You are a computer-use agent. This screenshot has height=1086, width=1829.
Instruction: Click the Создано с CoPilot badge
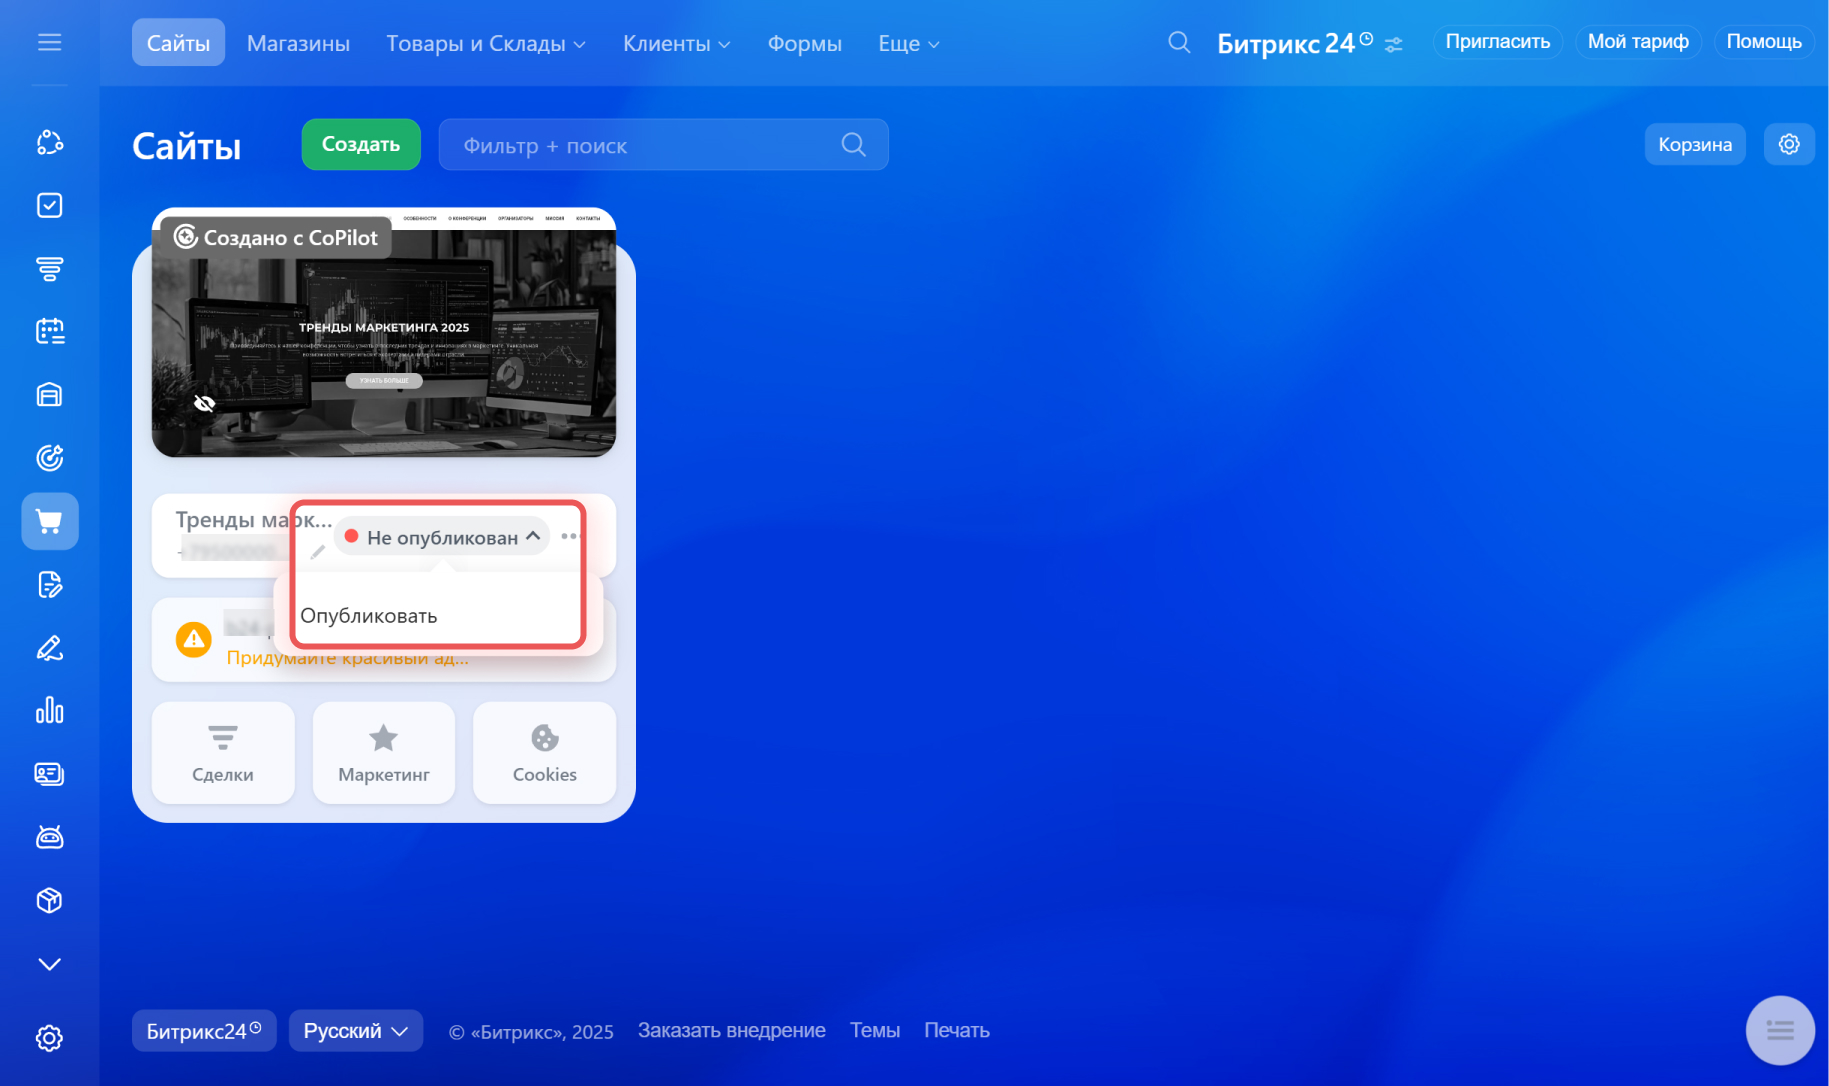tap(275, 237)
